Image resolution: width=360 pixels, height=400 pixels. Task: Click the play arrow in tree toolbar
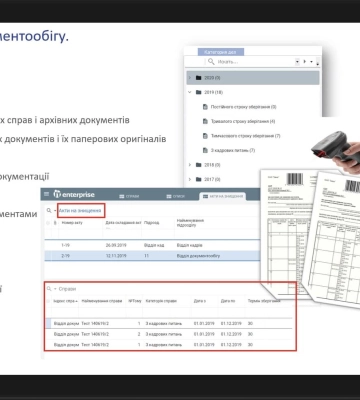305,62
